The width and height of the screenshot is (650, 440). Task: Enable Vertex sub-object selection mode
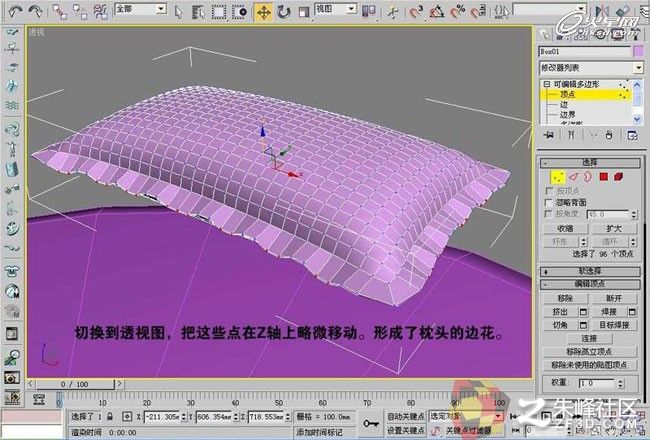pyautogui.click(x=558, y=177)
